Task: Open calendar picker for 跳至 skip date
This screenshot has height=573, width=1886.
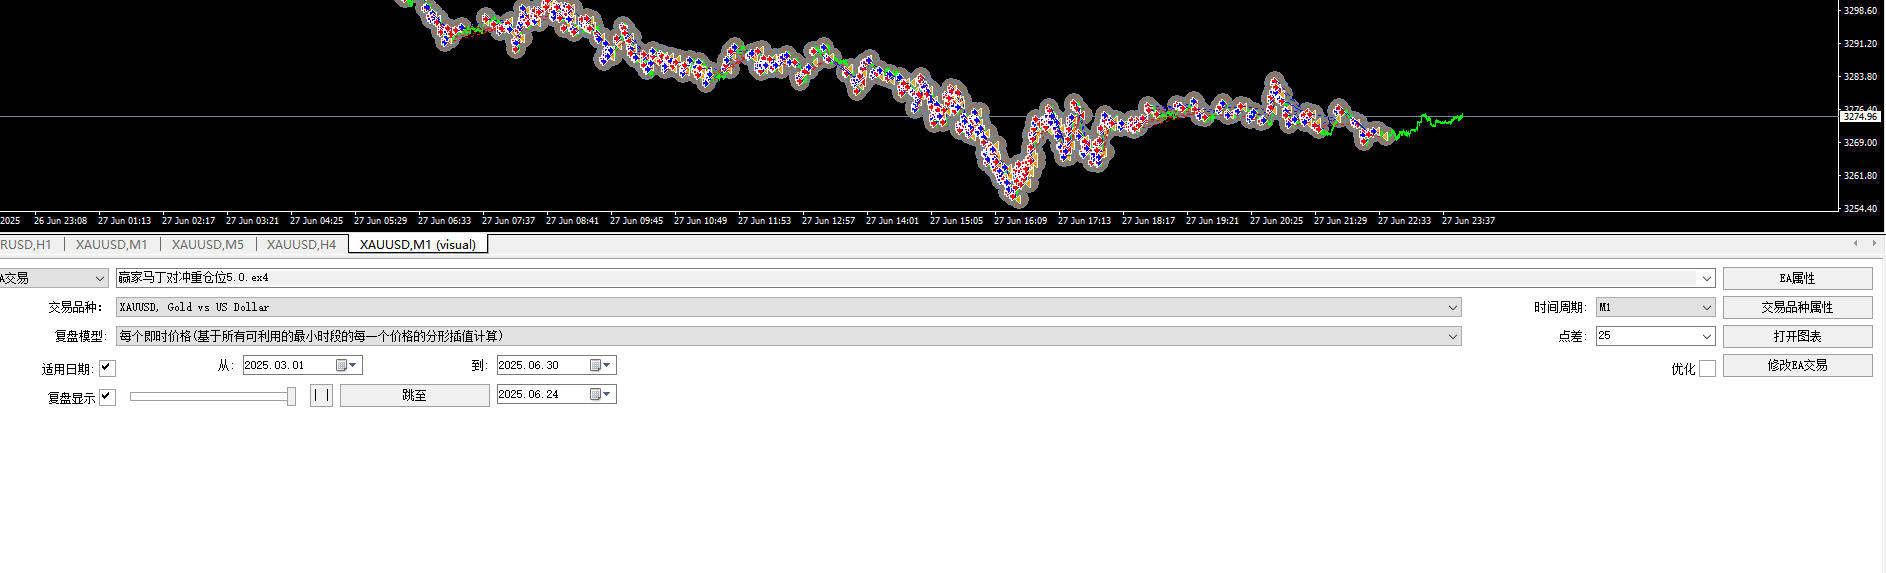Action: 601,394
